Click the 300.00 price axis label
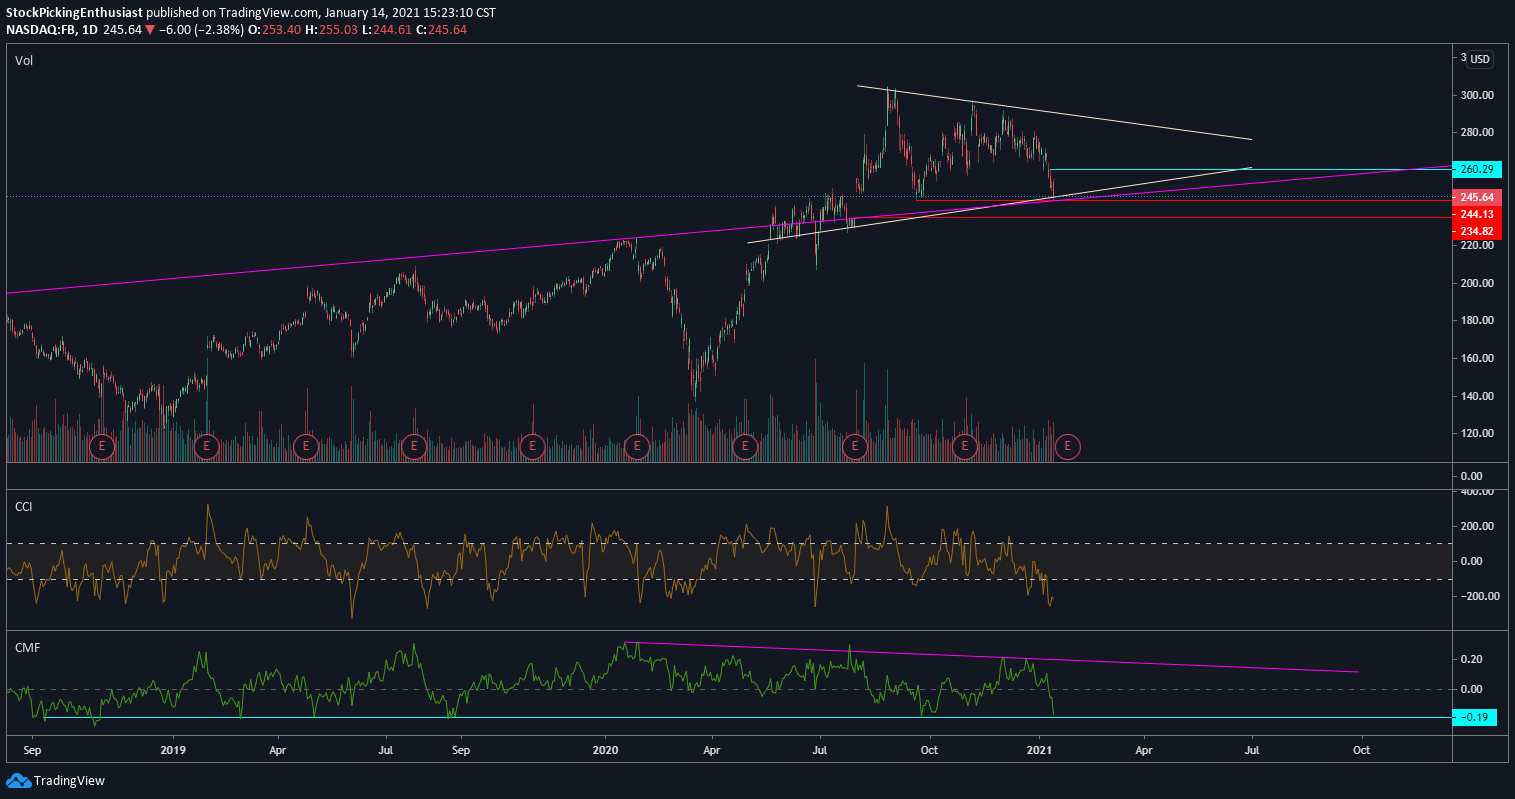 point(1477,95)
